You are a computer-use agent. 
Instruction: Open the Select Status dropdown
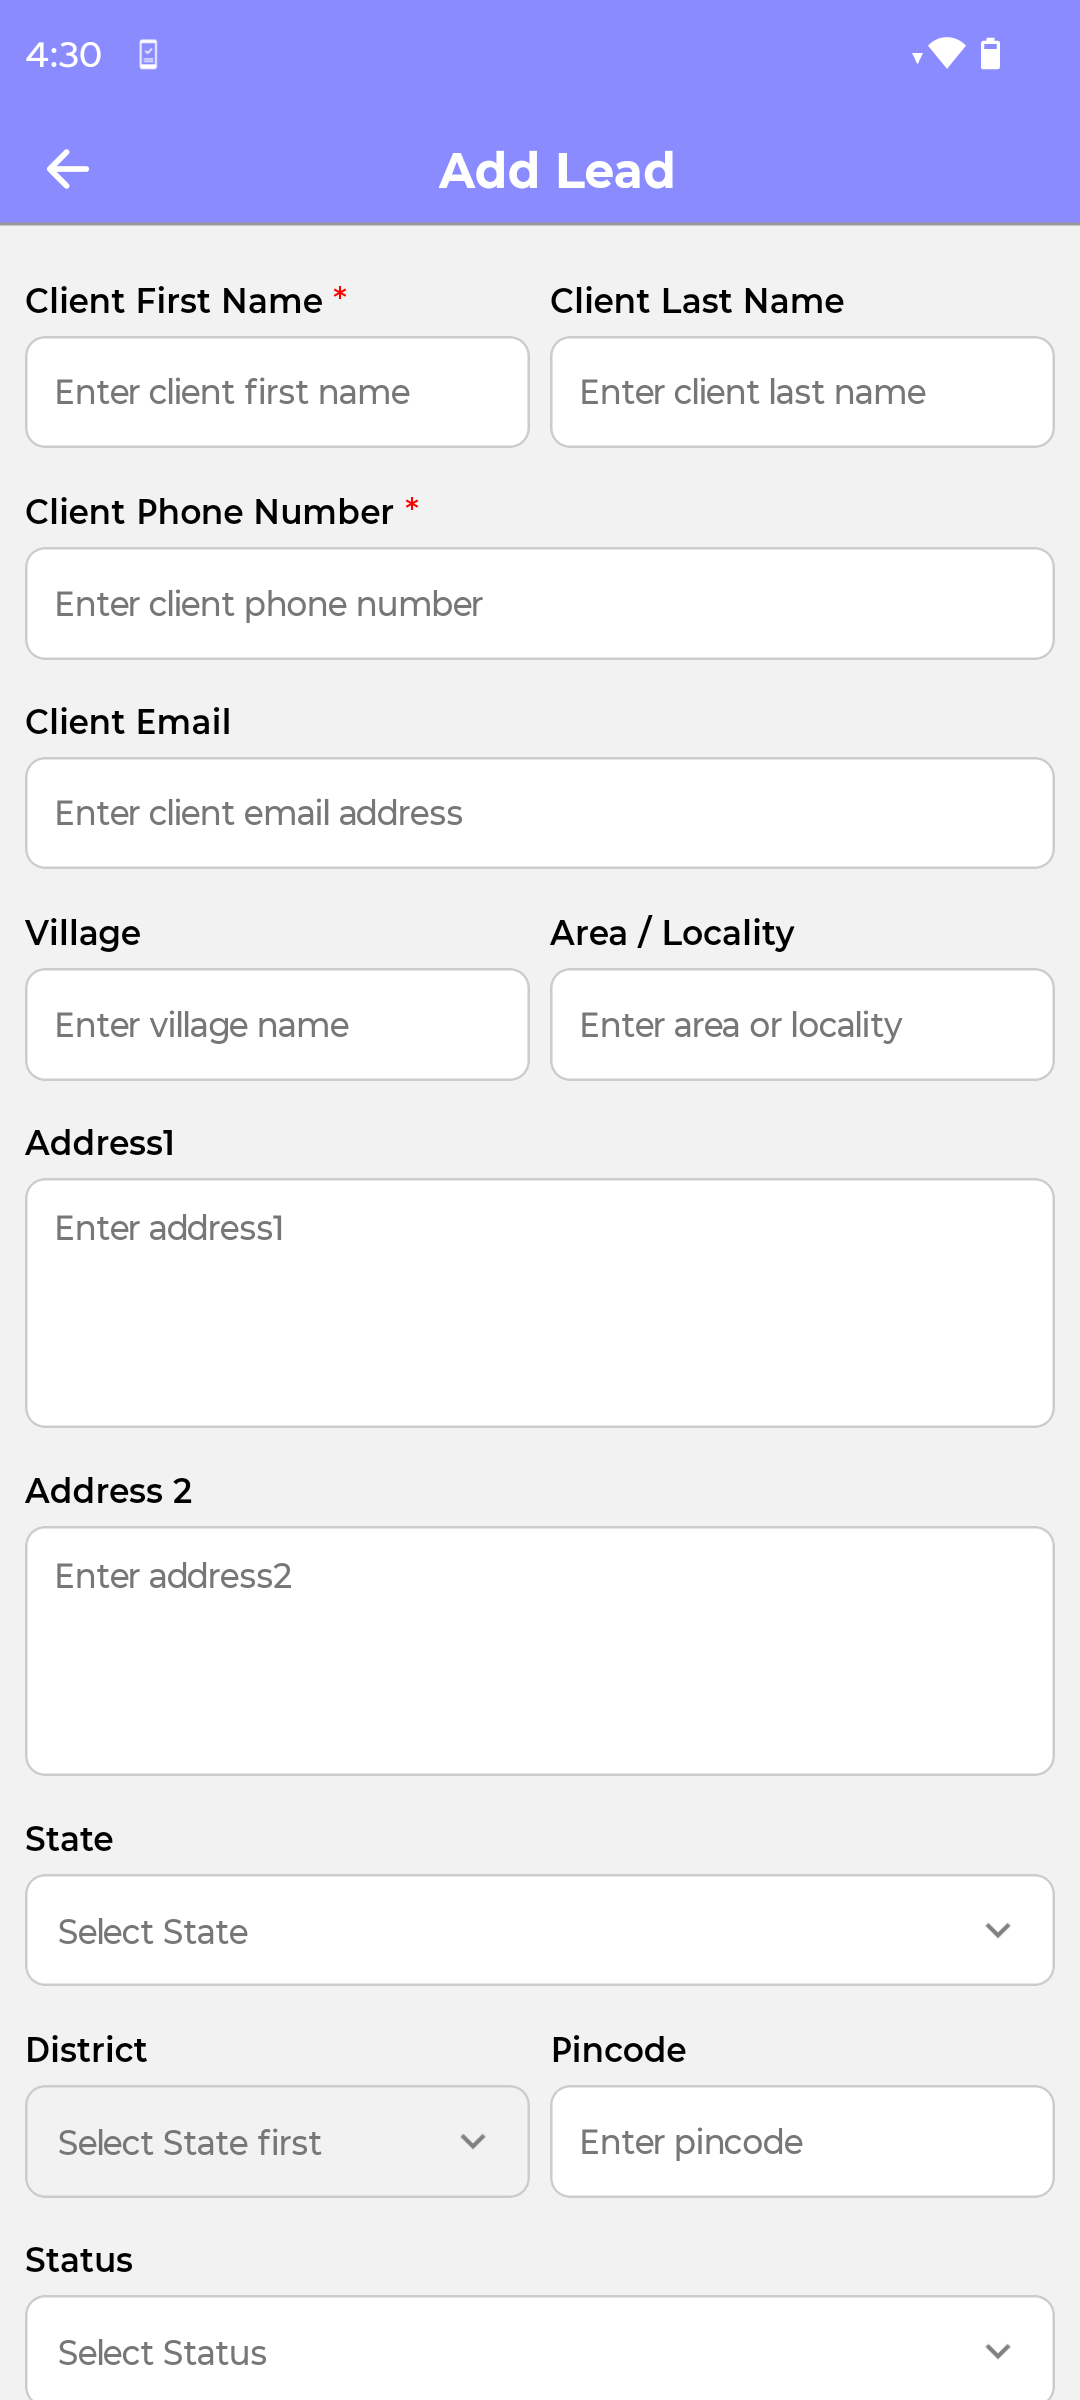click(540, 2348)
